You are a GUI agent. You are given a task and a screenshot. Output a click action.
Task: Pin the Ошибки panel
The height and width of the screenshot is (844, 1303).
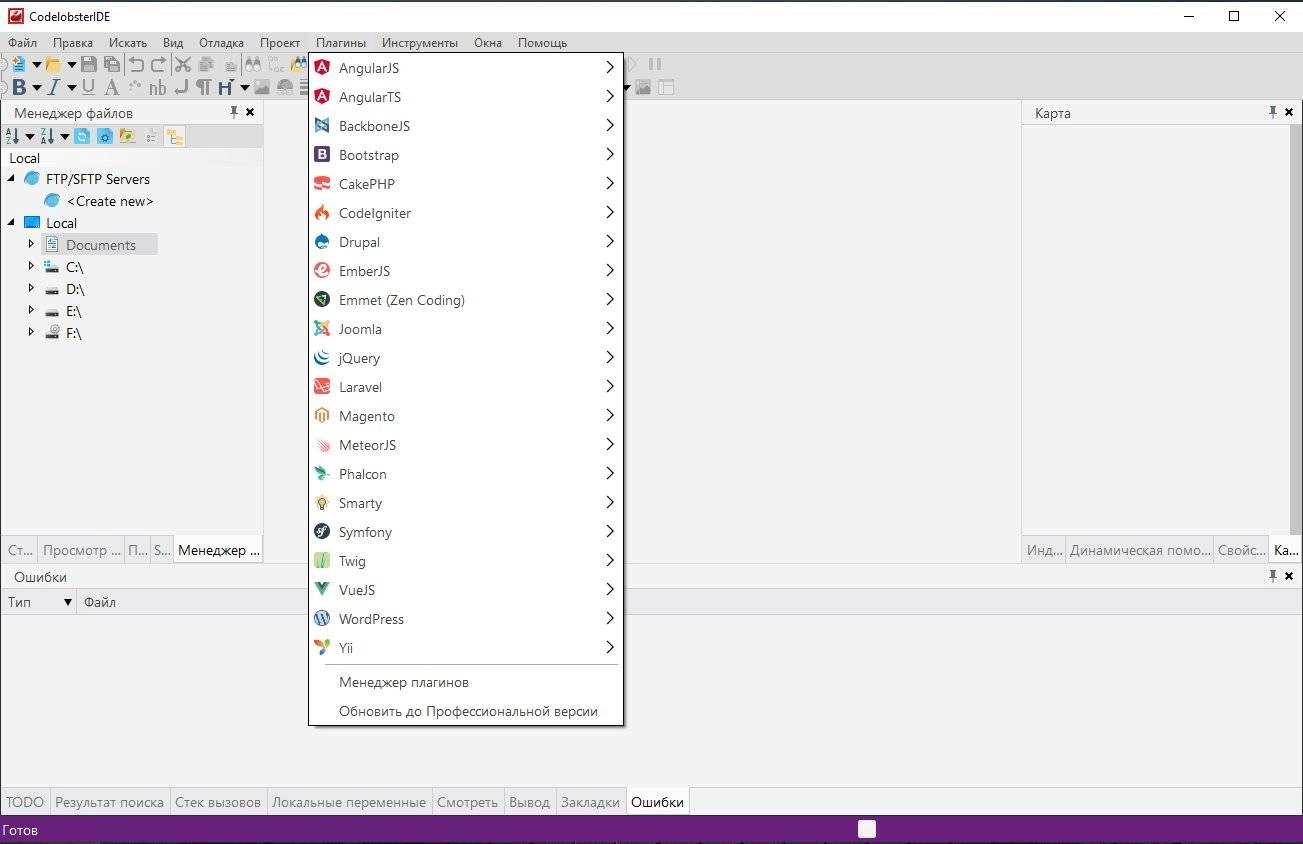click(1273, 576)
